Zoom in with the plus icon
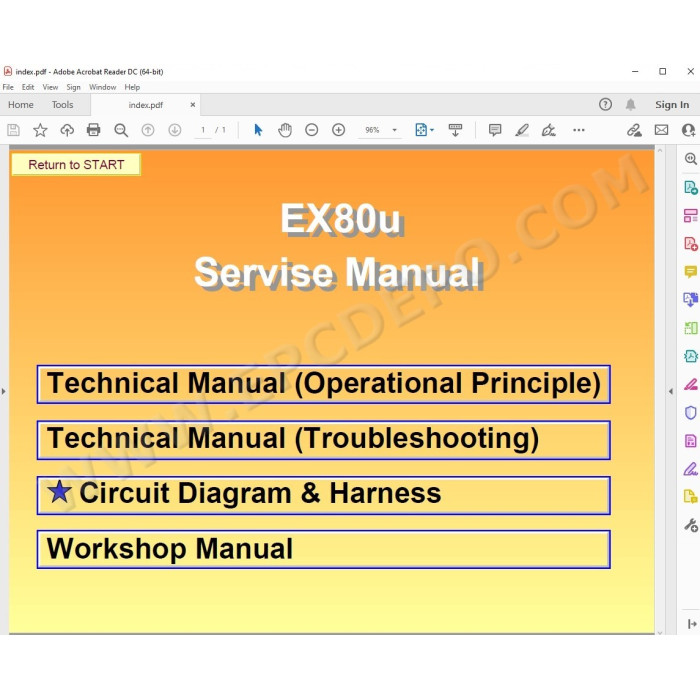Viewport: 700px width, 700px height. pos(338,130)
